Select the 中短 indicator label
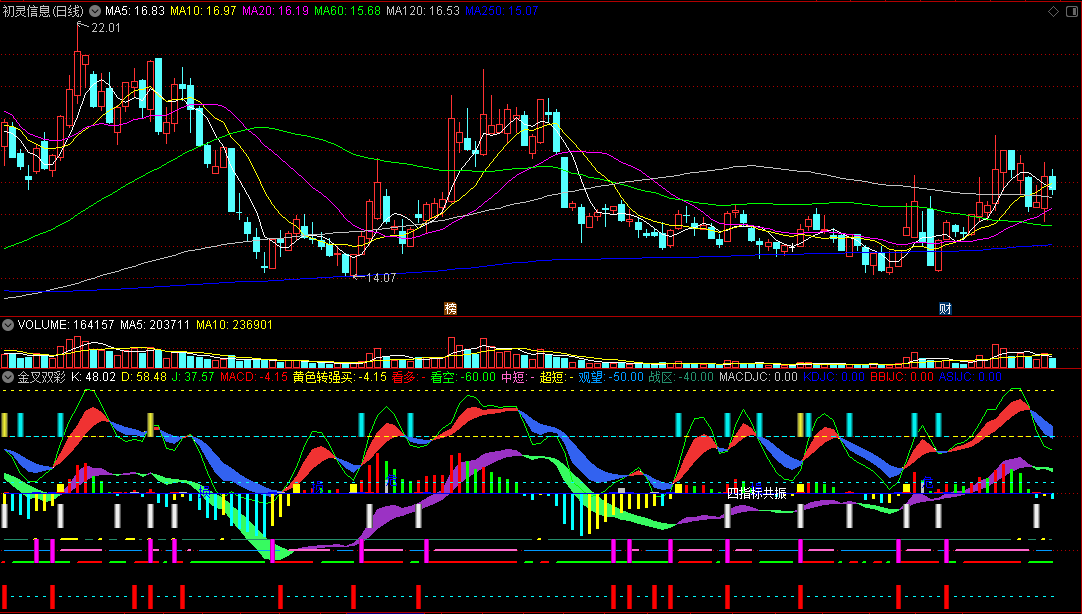This screenshot has width=1082, height=614. click(518, 377)
